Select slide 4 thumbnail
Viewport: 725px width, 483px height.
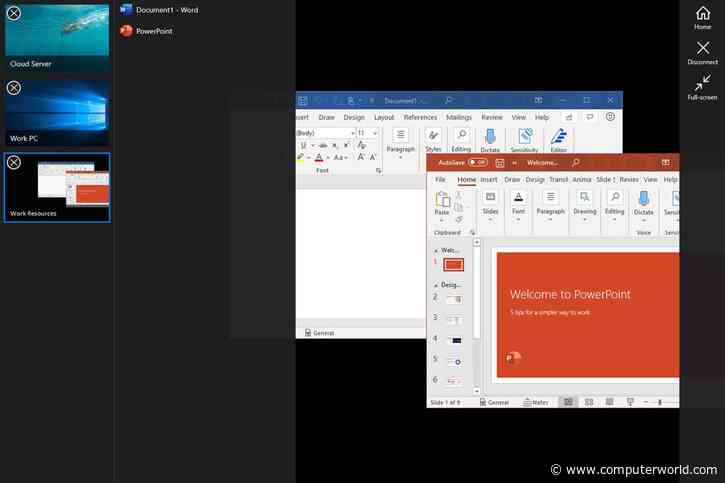455,340
